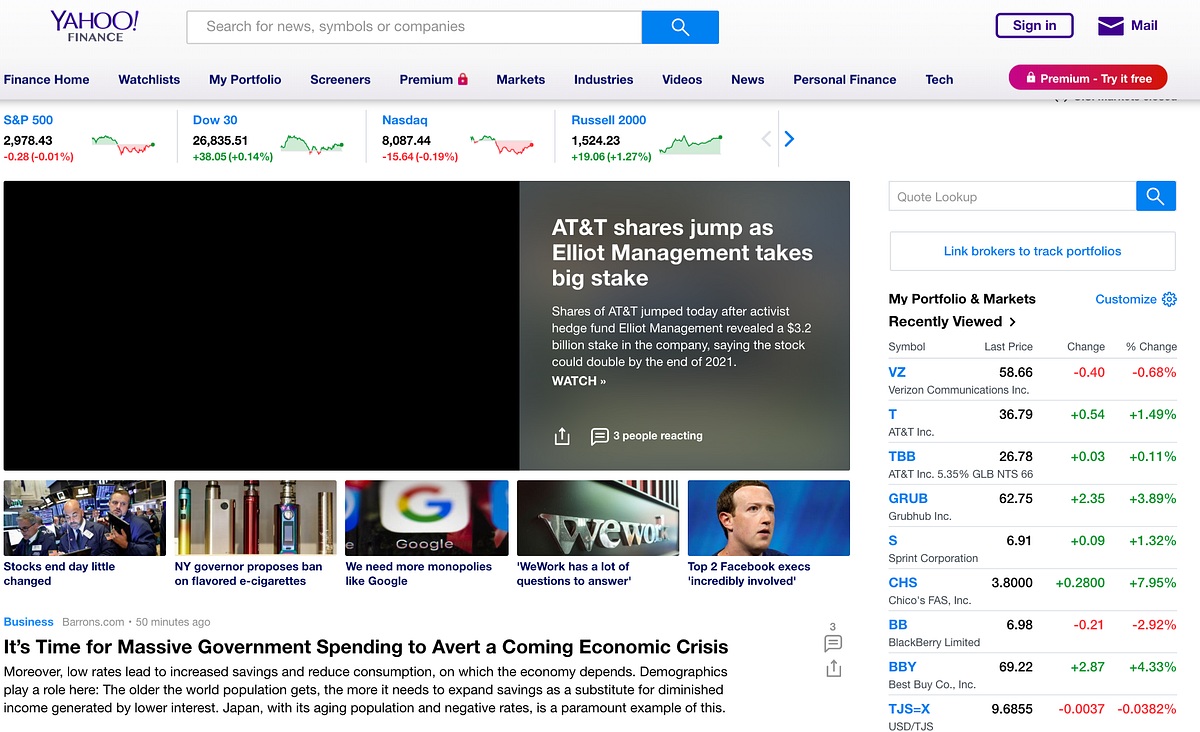Open TJS=X currency ticker
Viewport: 1200px width, 732px height.
coord(909,708)
